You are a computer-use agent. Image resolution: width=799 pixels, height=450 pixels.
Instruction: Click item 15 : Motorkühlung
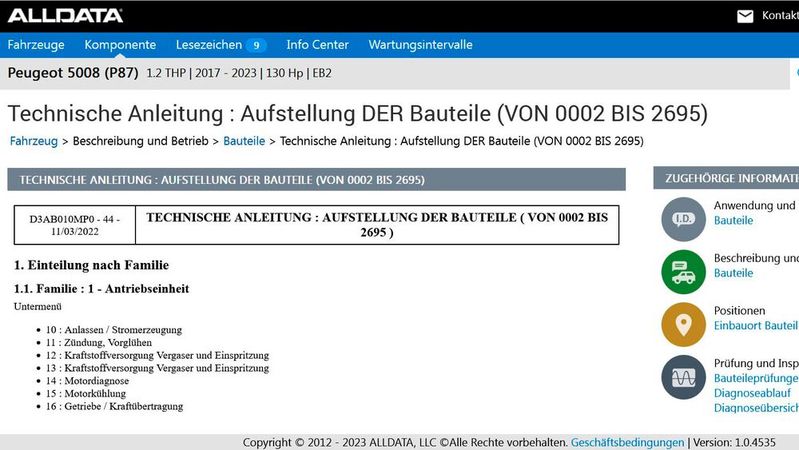click(x=86, y=393)
